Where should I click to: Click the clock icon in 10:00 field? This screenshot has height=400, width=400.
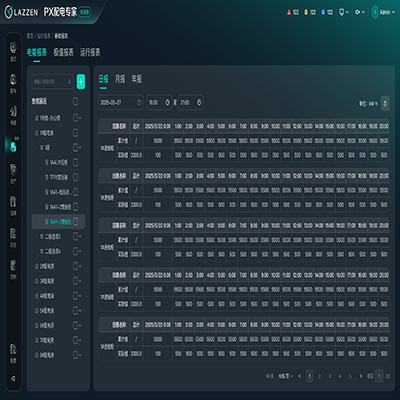pos(167,103)
